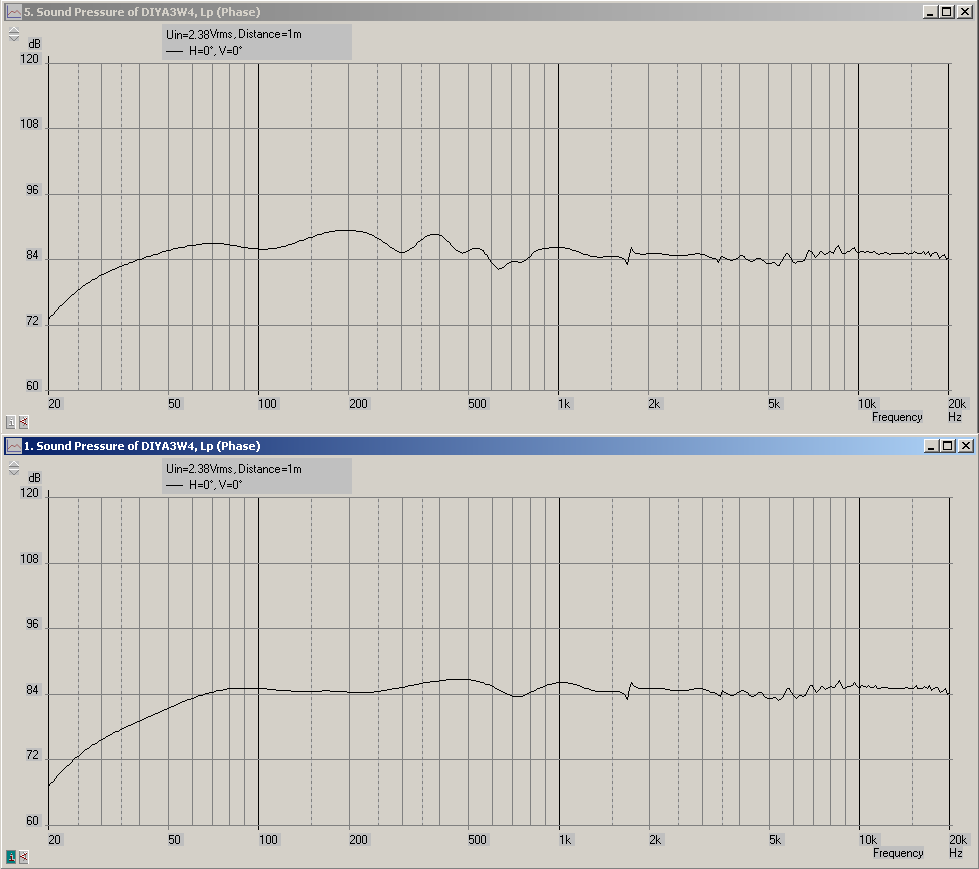Open the system menu icon of window 5
The height and width of the screenshot is (869, 979).
point(14,12)
